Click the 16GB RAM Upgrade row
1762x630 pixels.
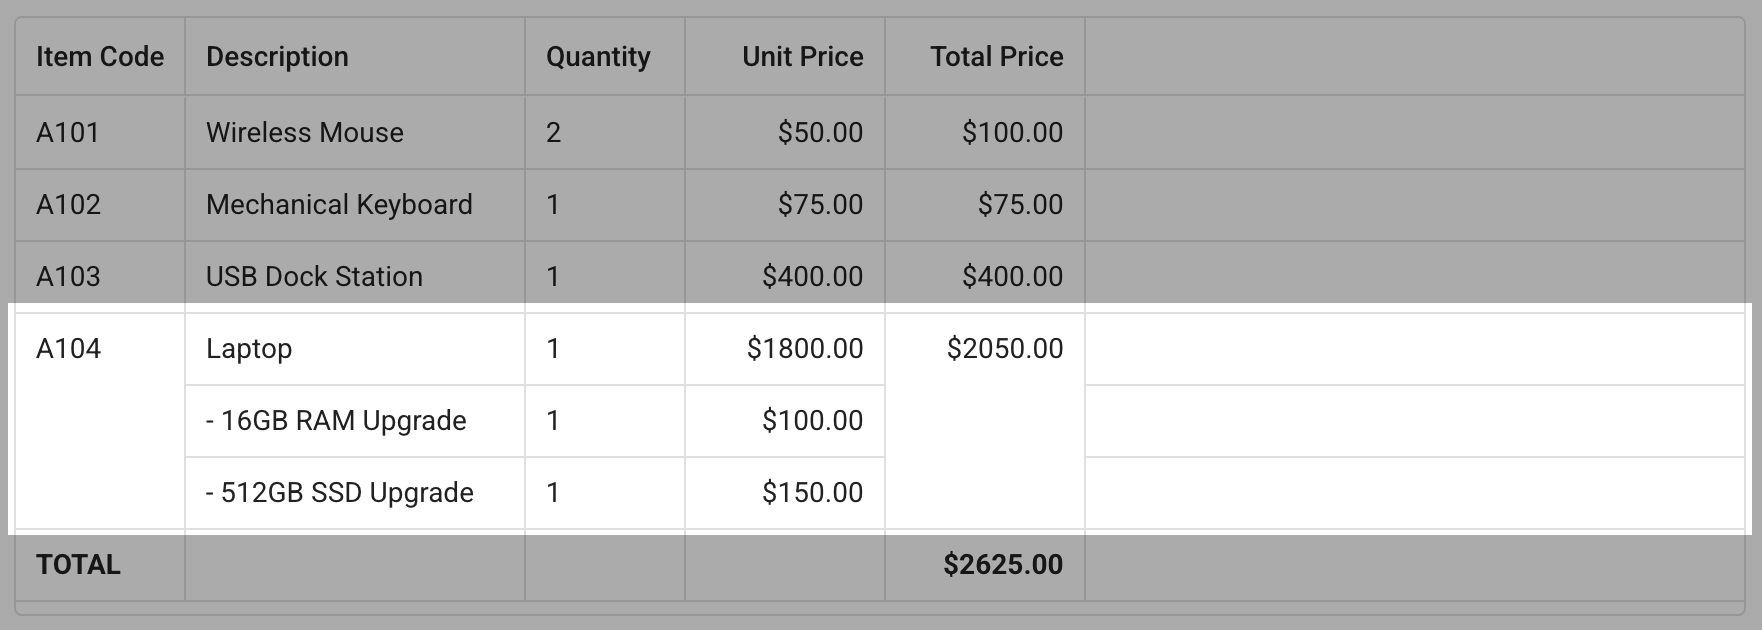(336, 421)
